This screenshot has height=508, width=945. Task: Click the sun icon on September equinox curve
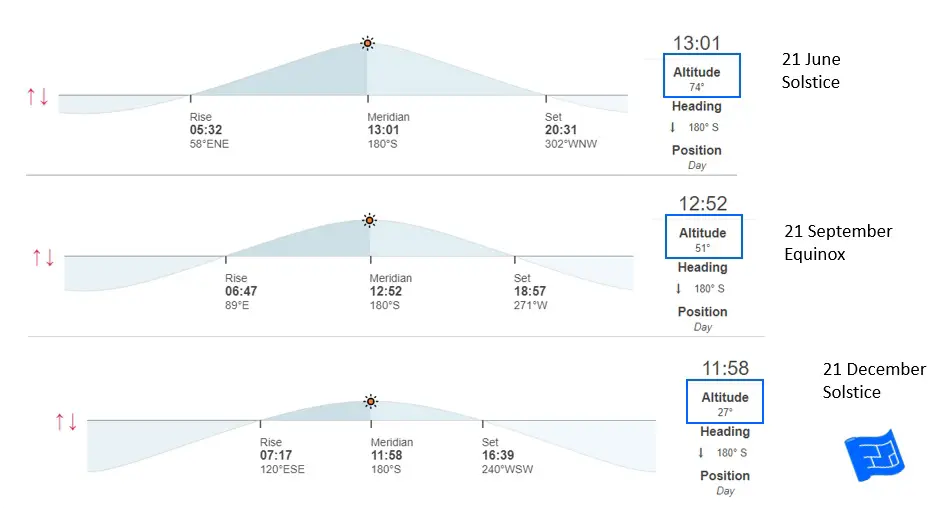pos(369,220)
